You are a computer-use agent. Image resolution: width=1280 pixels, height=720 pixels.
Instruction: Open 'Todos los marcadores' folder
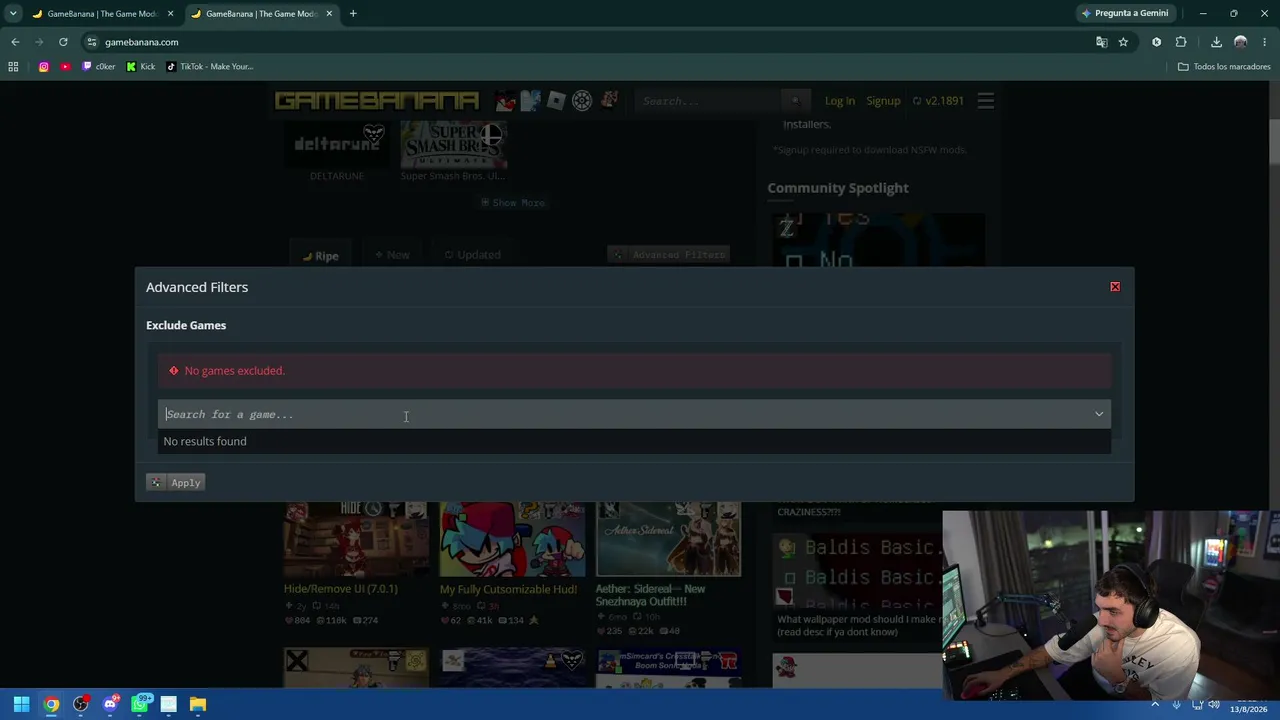pyautogui.click(x=1224, y=67)
